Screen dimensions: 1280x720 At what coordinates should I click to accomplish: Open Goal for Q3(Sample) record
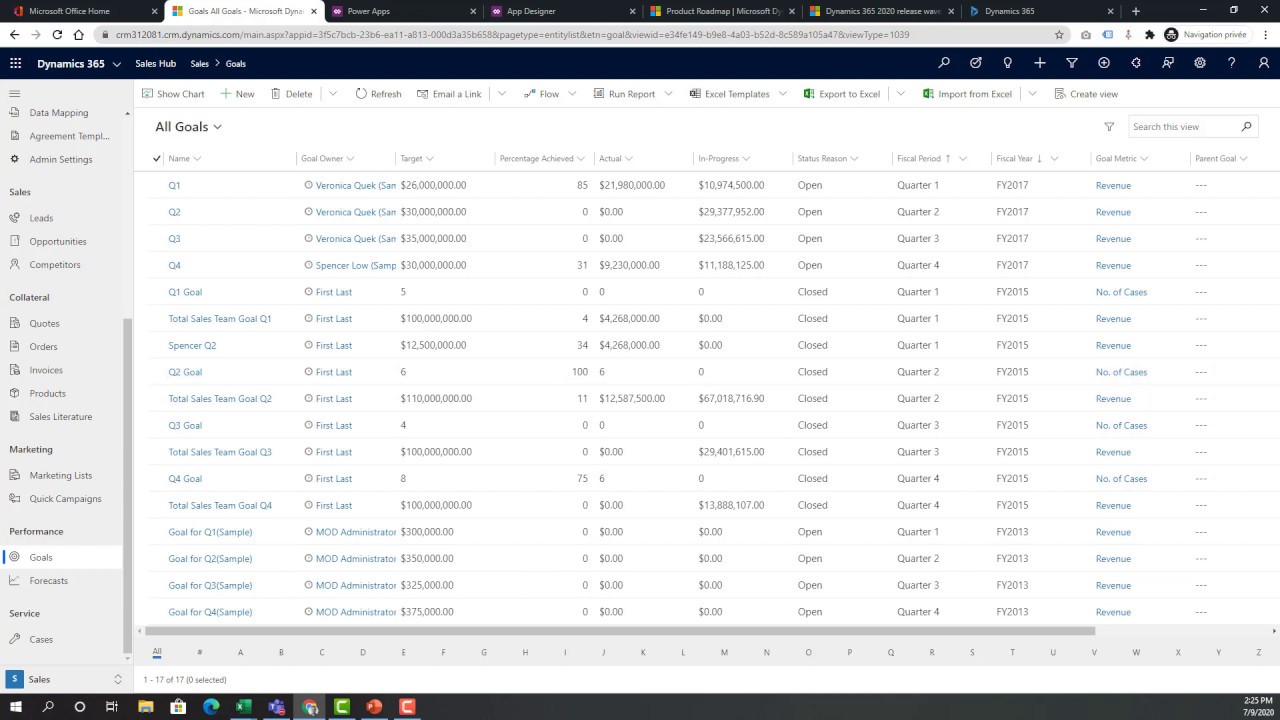210,585
